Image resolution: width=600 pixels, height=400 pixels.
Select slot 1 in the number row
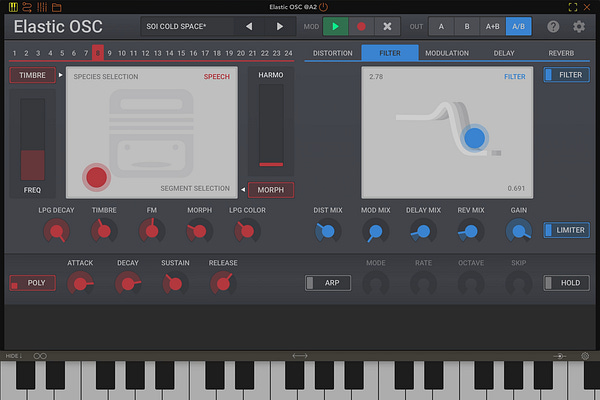point(15,53)
